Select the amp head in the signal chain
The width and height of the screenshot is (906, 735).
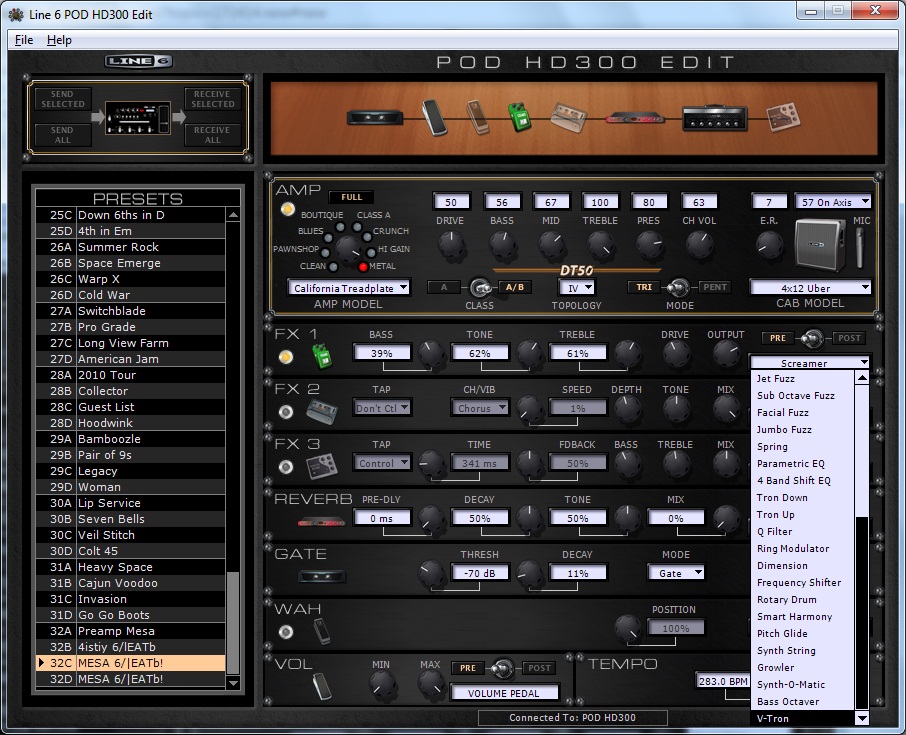[x=715, y=118]
